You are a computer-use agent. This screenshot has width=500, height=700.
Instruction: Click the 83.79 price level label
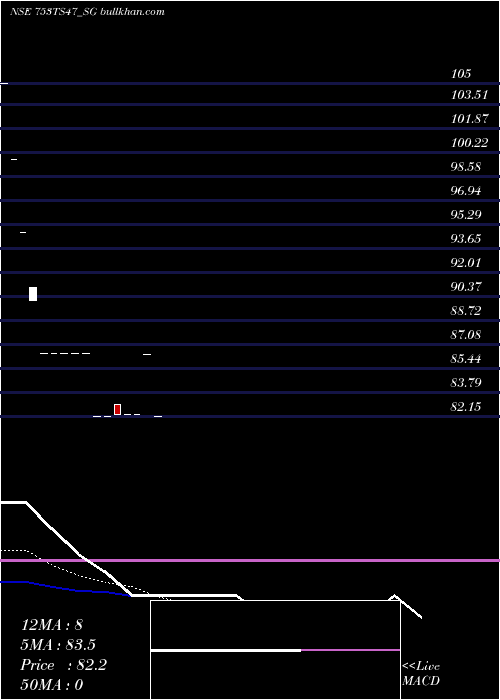[466, 383]
